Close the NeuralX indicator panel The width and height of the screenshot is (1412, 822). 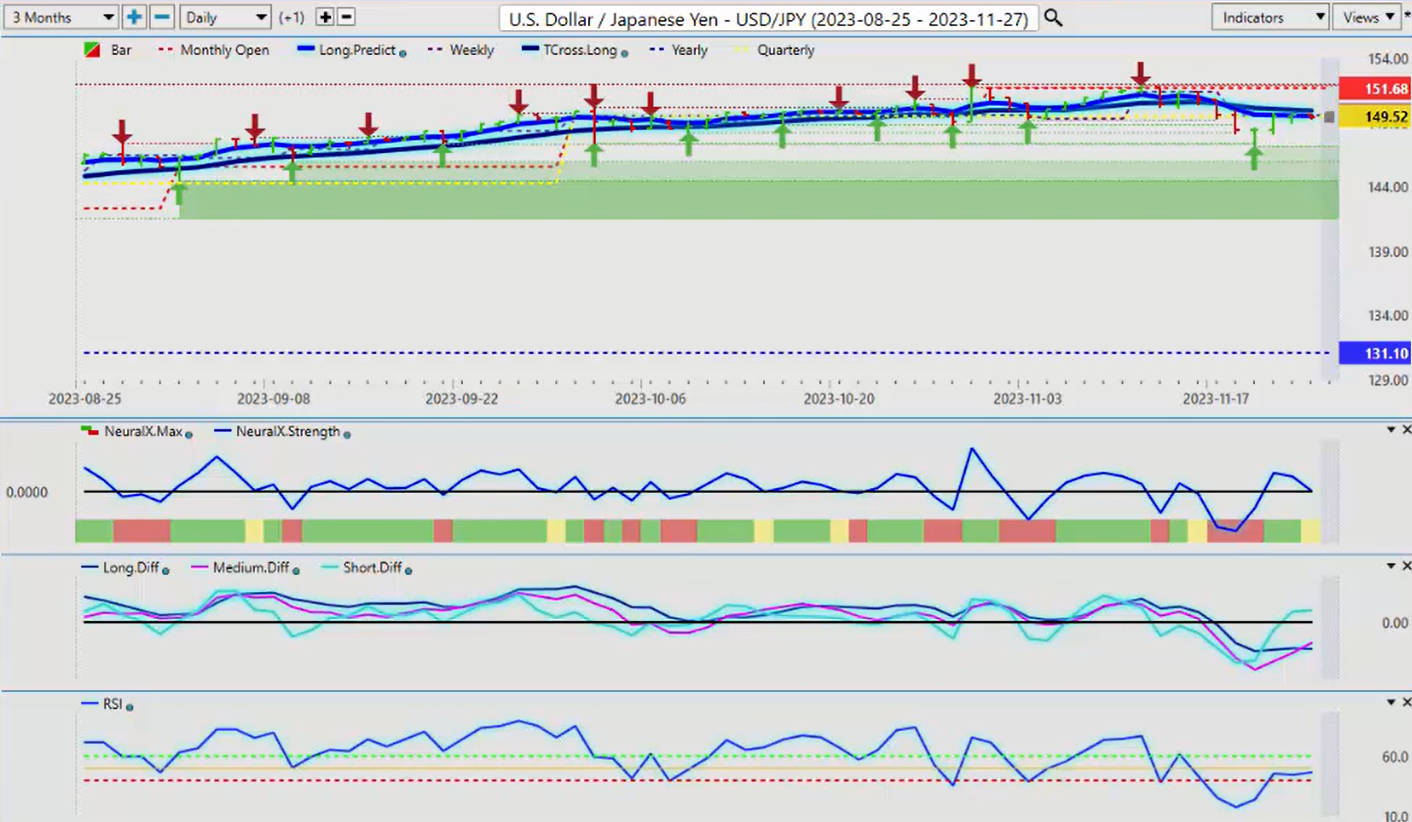[x=1405, y=429]
